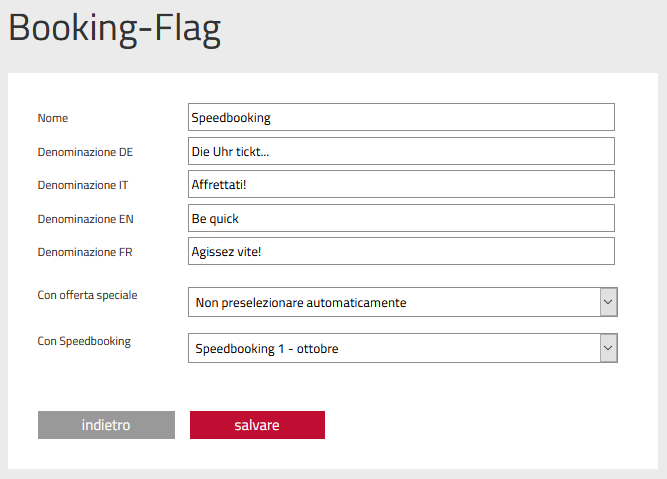Click the Booking-Flag page heading
The height and width of the screenshot is (479, 667).
click(114, 29)
